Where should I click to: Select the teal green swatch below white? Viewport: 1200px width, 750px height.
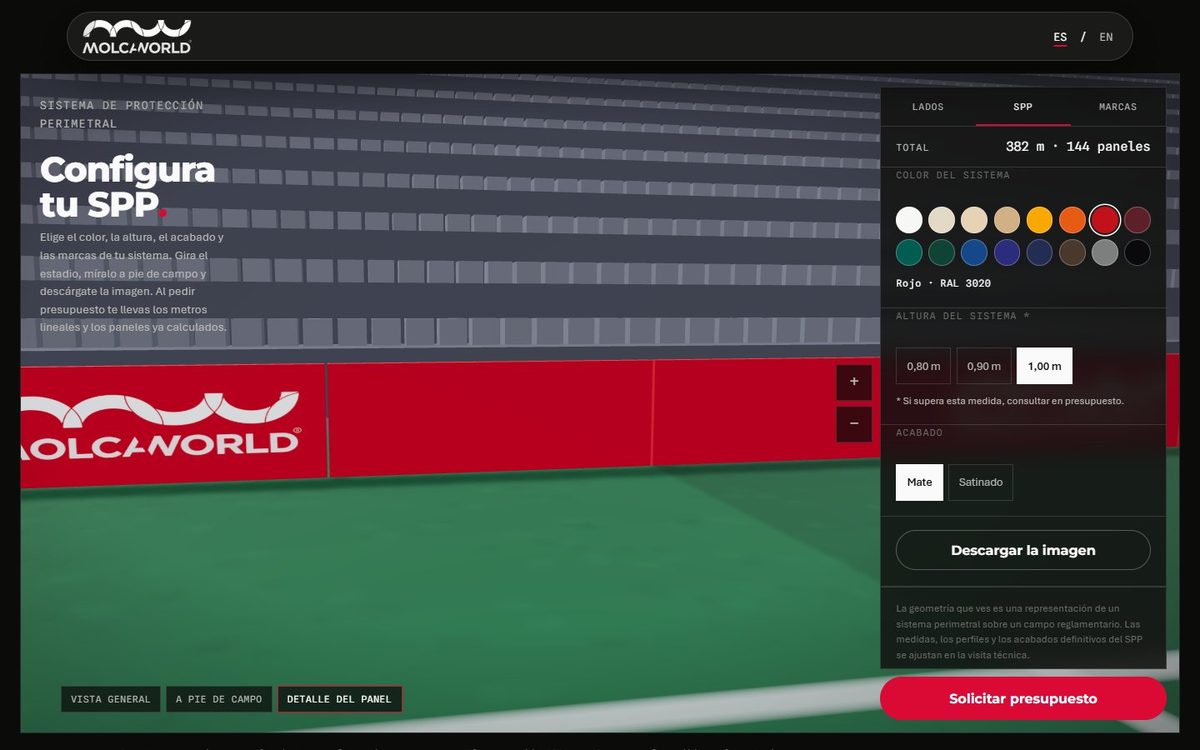point(909,252)
